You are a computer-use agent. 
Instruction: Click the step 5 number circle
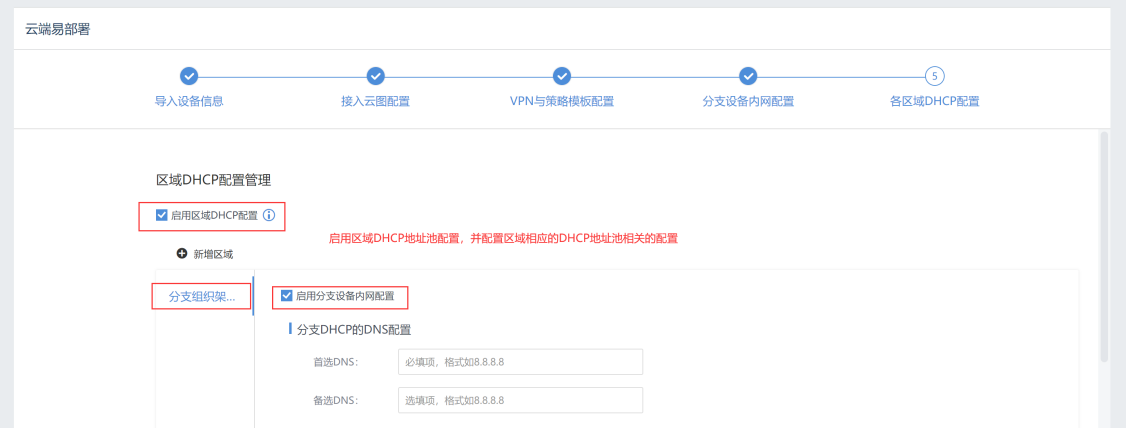coord(935,76)
